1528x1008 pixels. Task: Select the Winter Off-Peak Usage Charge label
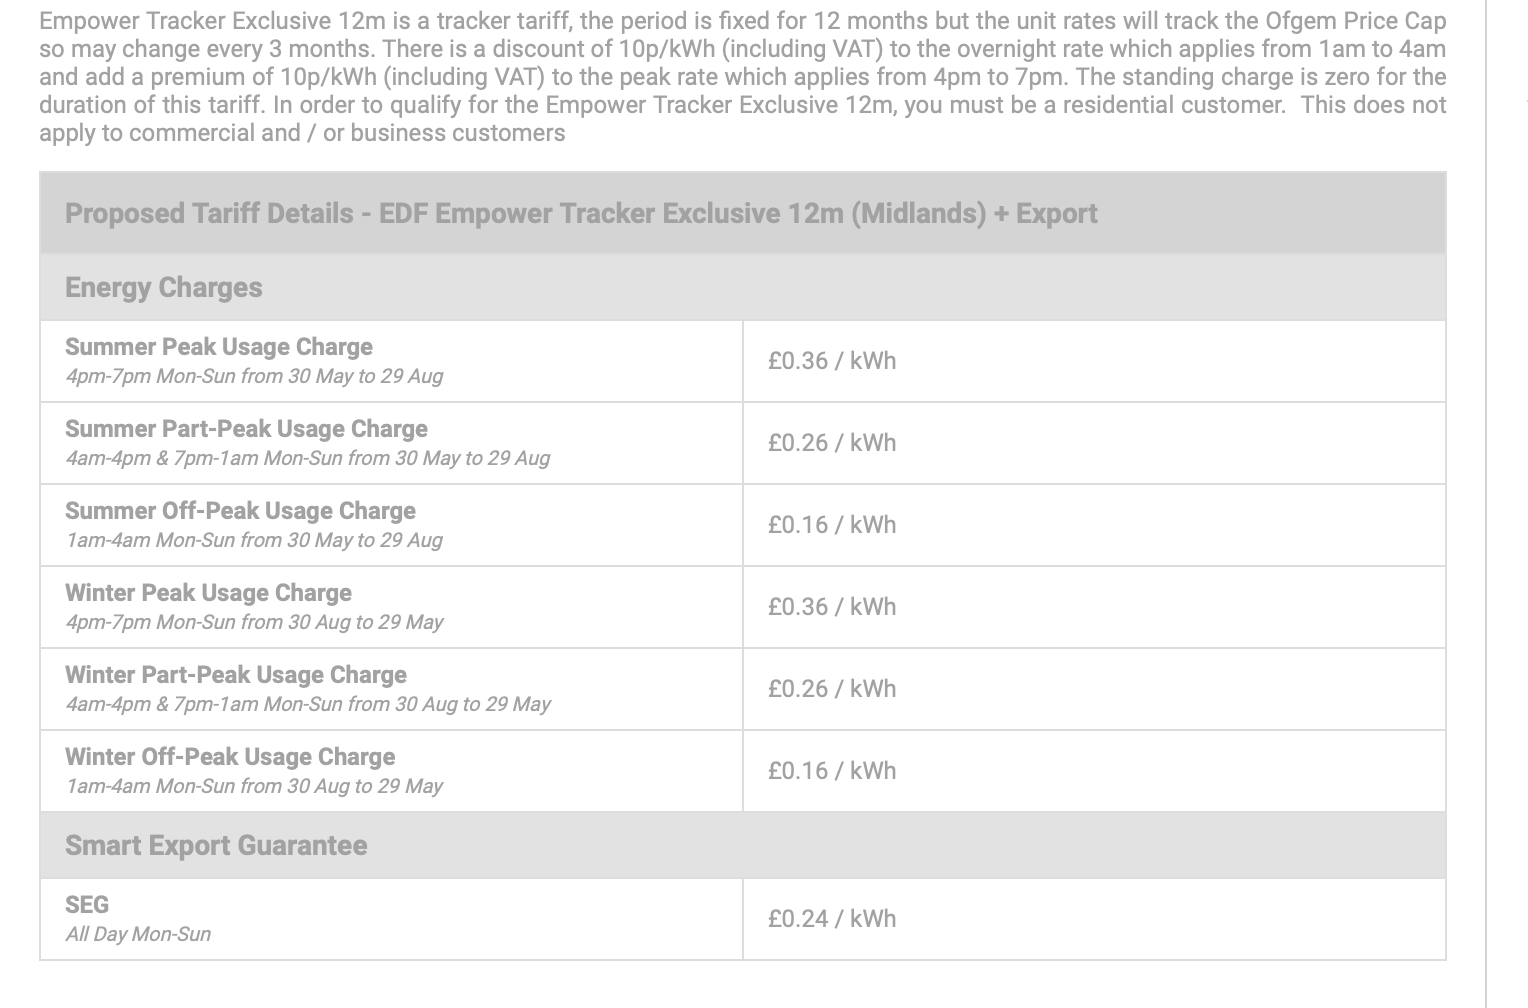(230, 757)
